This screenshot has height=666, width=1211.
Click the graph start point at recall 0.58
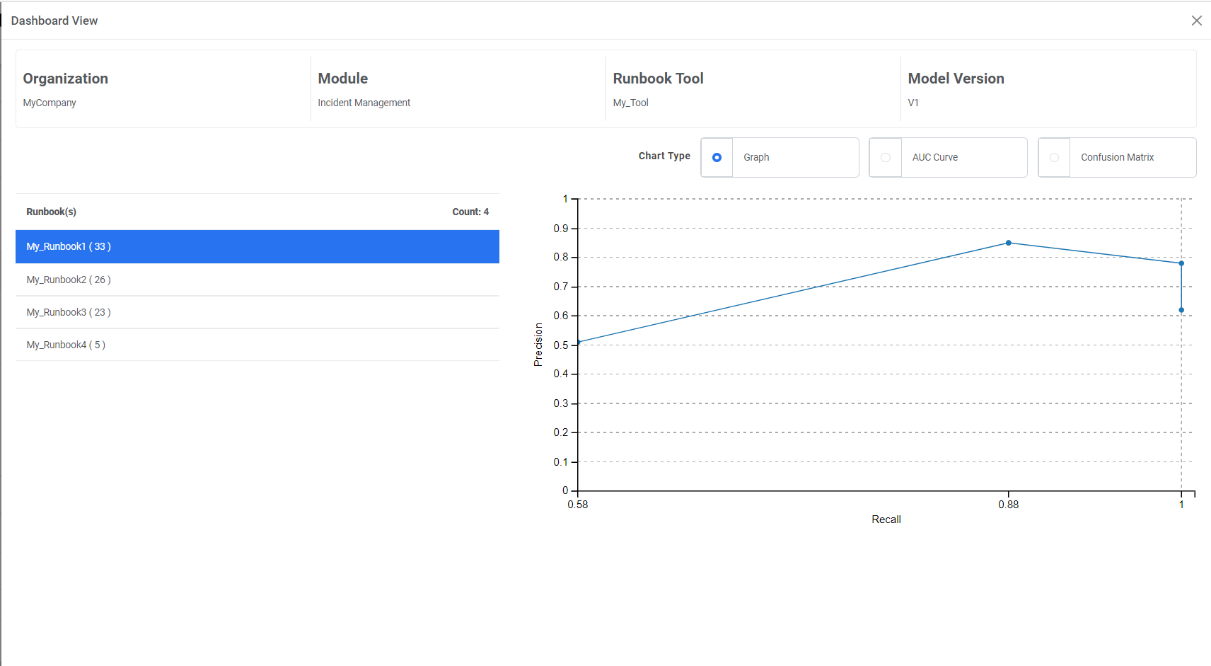click(577, 342)
